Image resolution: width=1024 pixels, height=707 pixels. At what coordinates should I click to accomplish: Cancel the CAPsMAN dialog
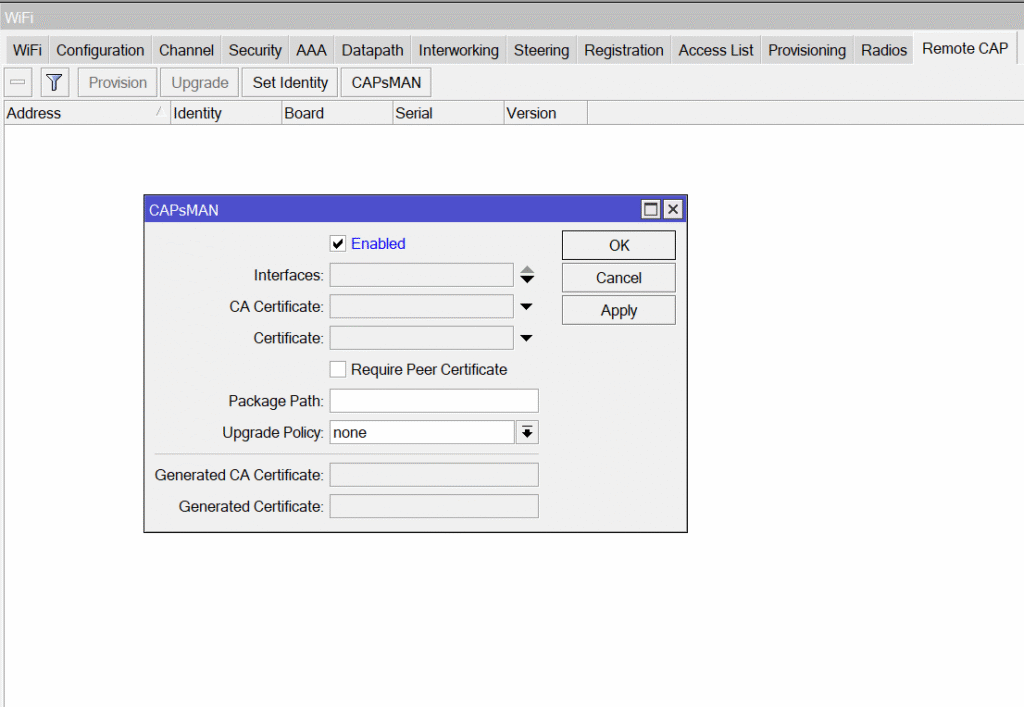[x=618, y=278]
